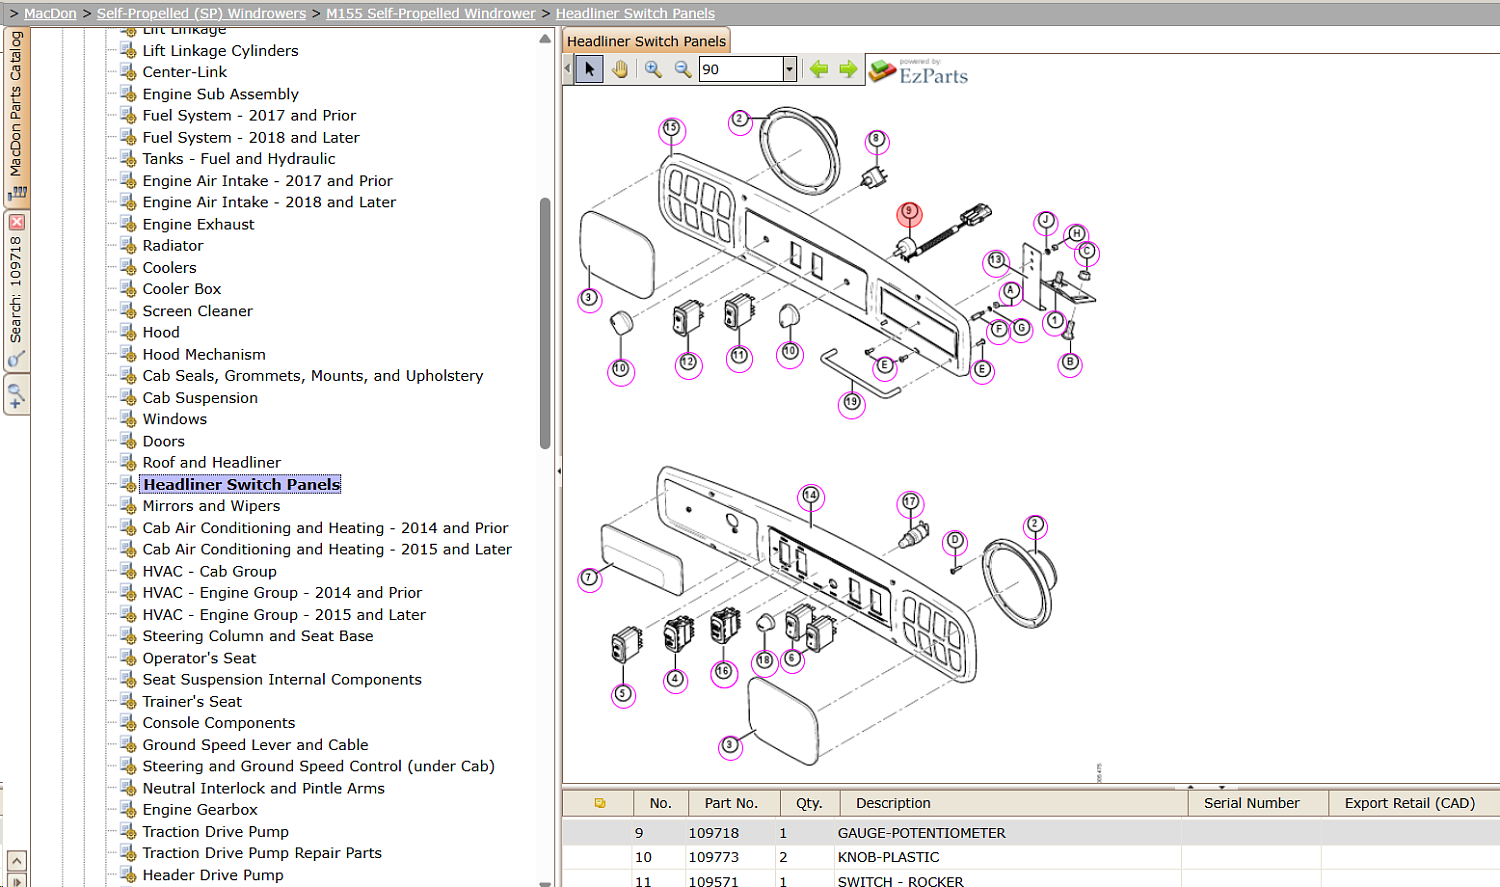This screenshot has width=1500, height=887.
Task: Click the Cooler Box page icon
Action: point(128,289)
